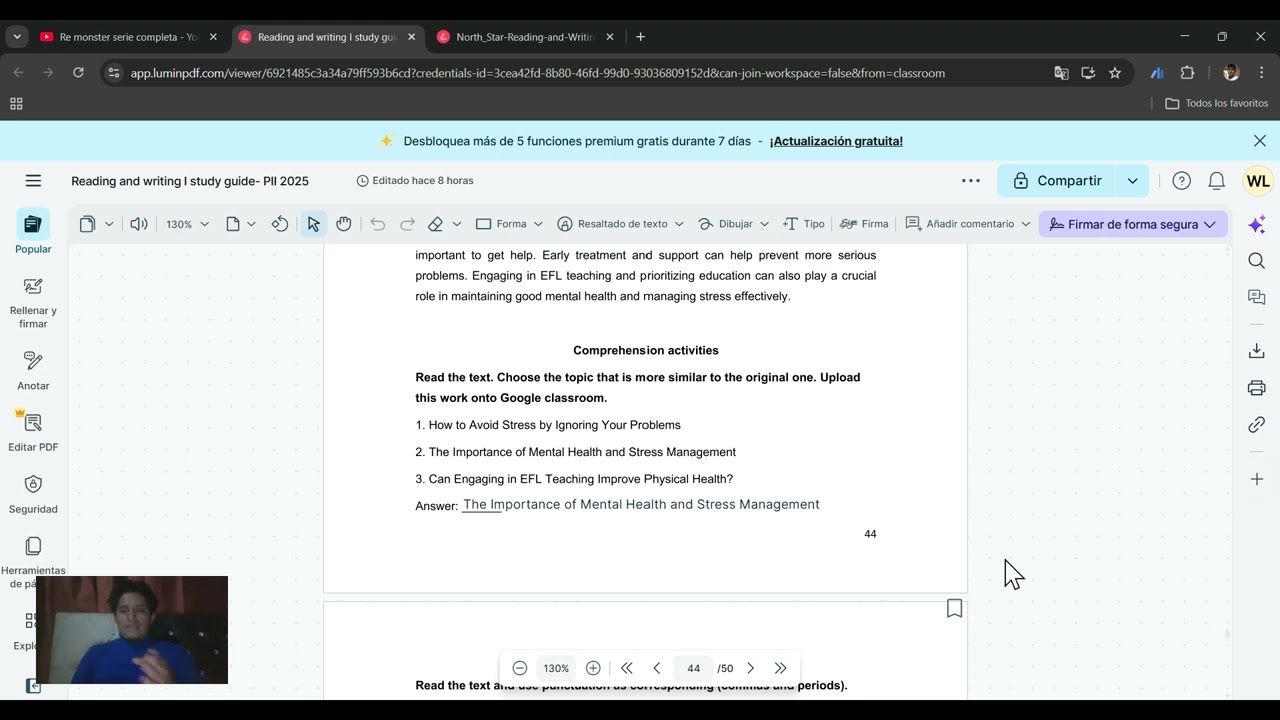Click the browser reload button
Viewport: 1280px width, 720px height.
[x=78, y=73]
